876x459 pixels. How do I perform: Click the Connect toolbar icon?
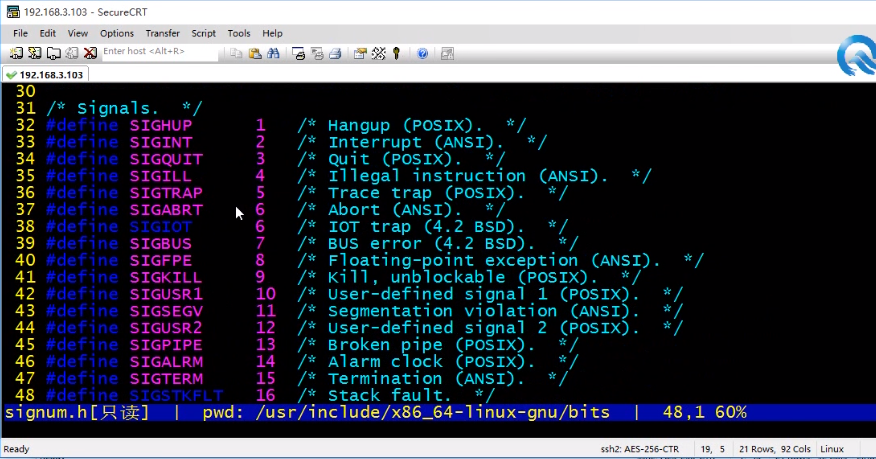[16, 53]
